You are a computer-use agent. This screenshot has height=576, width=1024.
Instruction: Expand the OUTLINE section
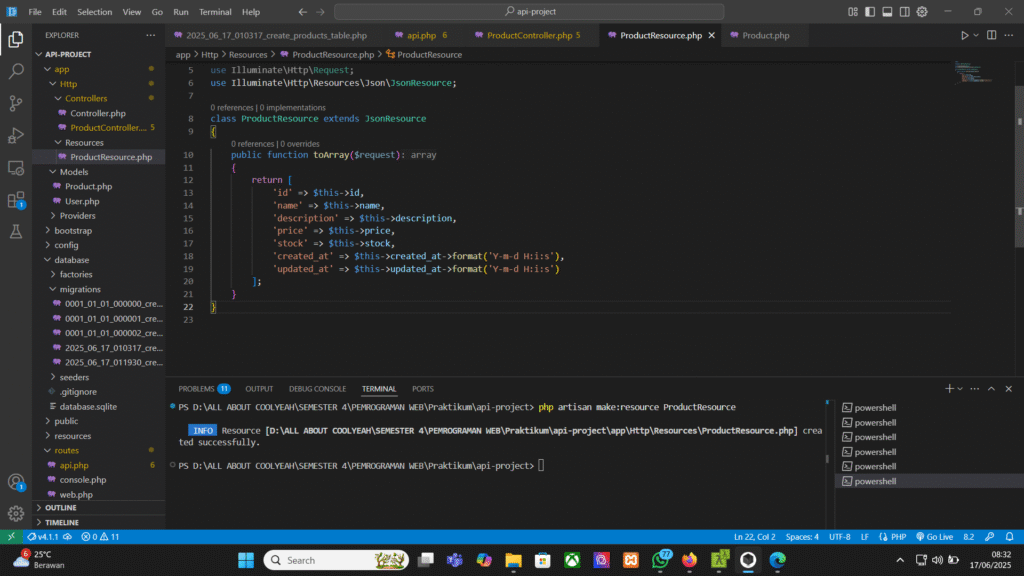60,507
